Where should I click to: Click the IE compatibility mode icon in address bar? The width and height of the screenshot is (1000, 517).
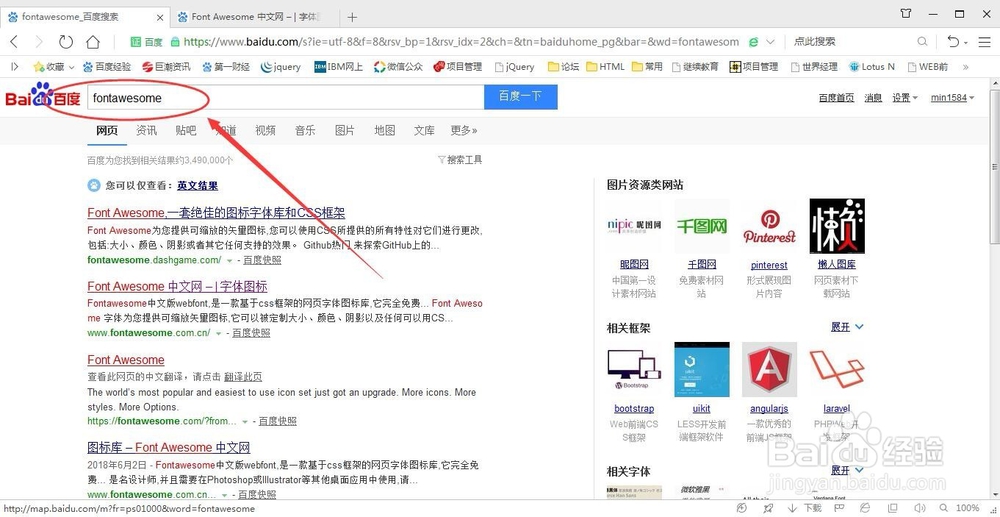753,41
